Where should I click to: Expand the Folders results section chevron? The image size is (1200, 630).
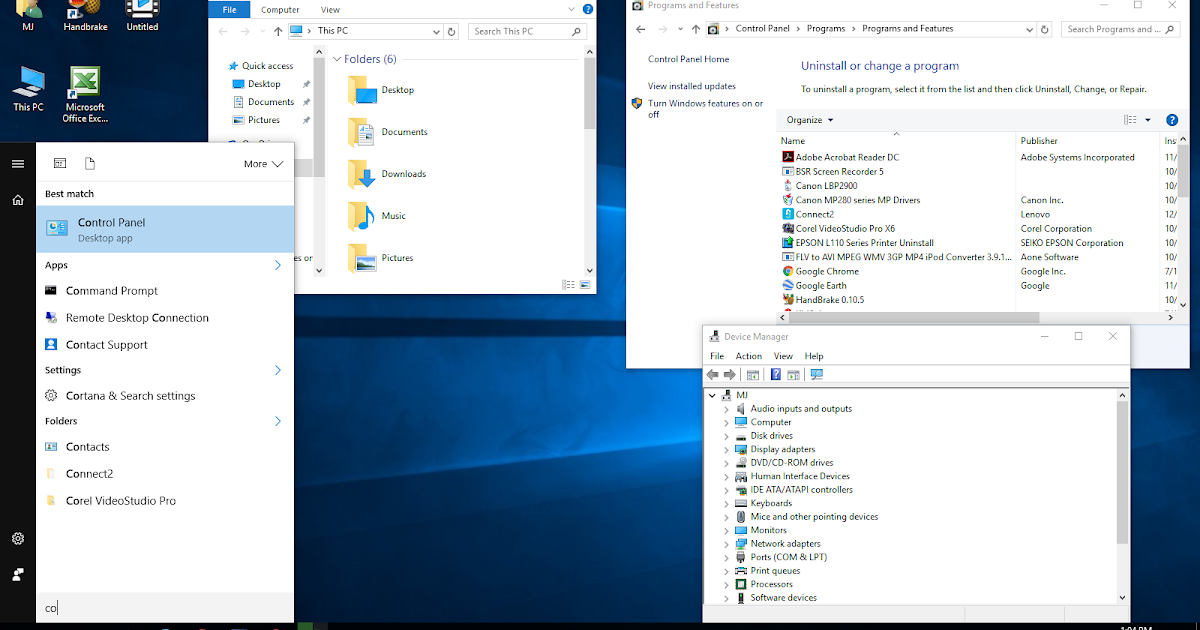coord(278,421)
